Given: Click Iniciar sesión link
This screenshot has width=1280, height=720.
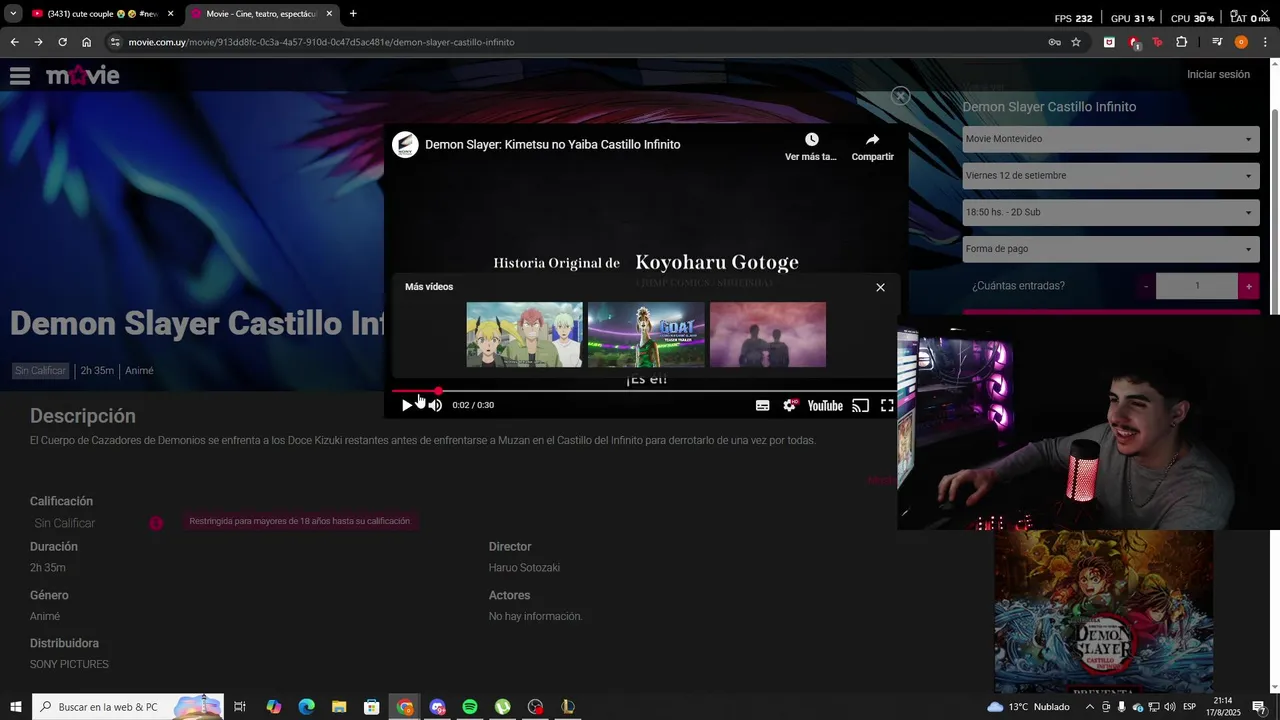Looking at the screenshot, I should click(1218, 74).
